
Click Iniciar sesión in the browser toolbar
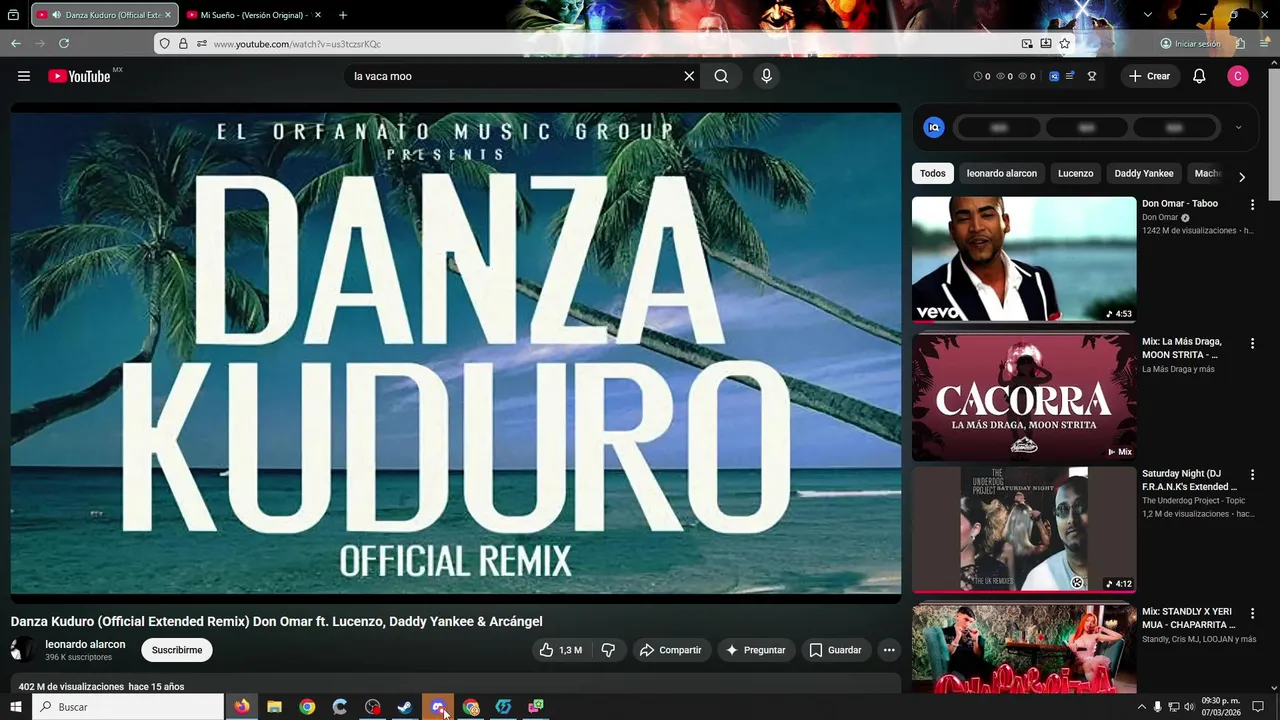pos(1190,44)
